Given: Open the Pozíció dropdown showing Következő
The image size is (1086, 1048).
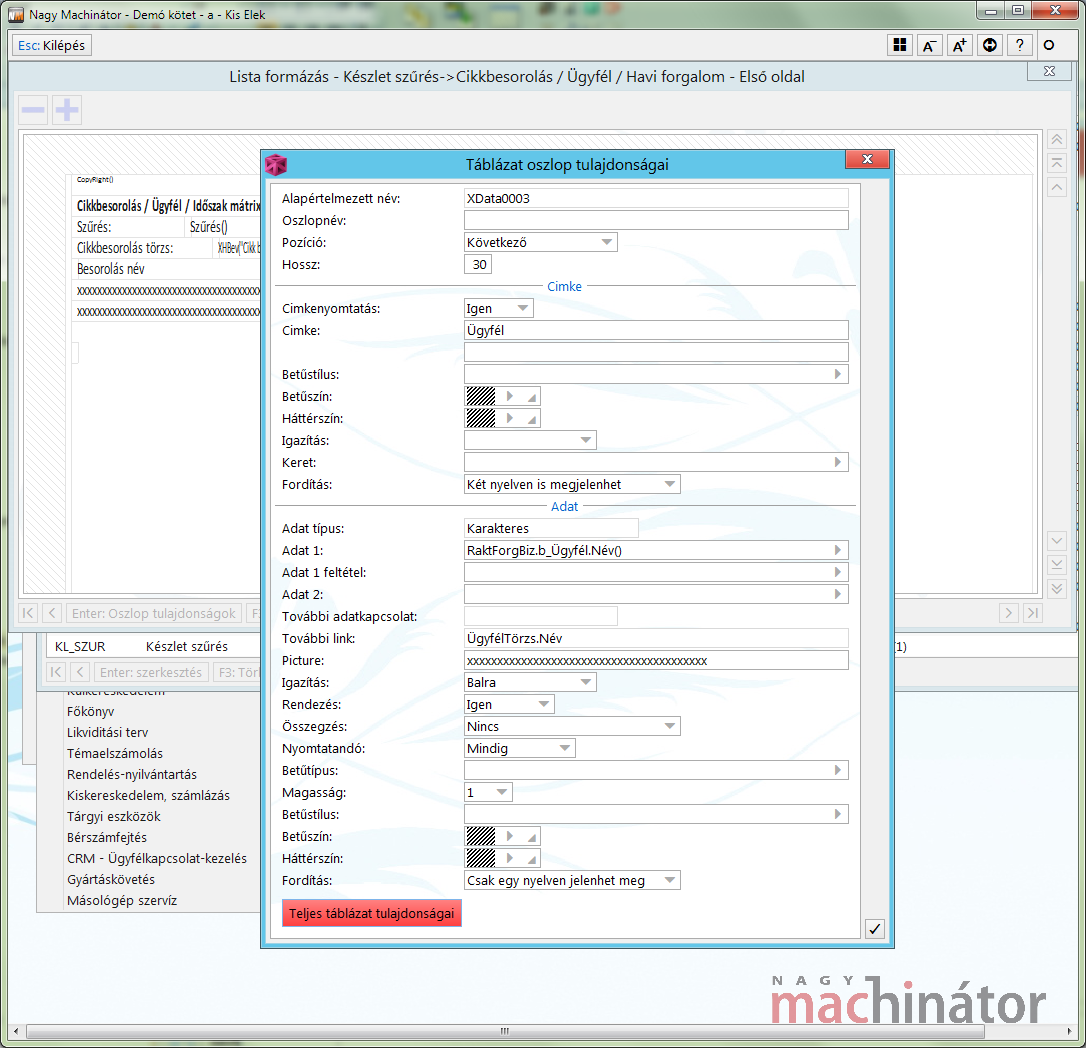Looking at the screenshot, I should point(540,242).
